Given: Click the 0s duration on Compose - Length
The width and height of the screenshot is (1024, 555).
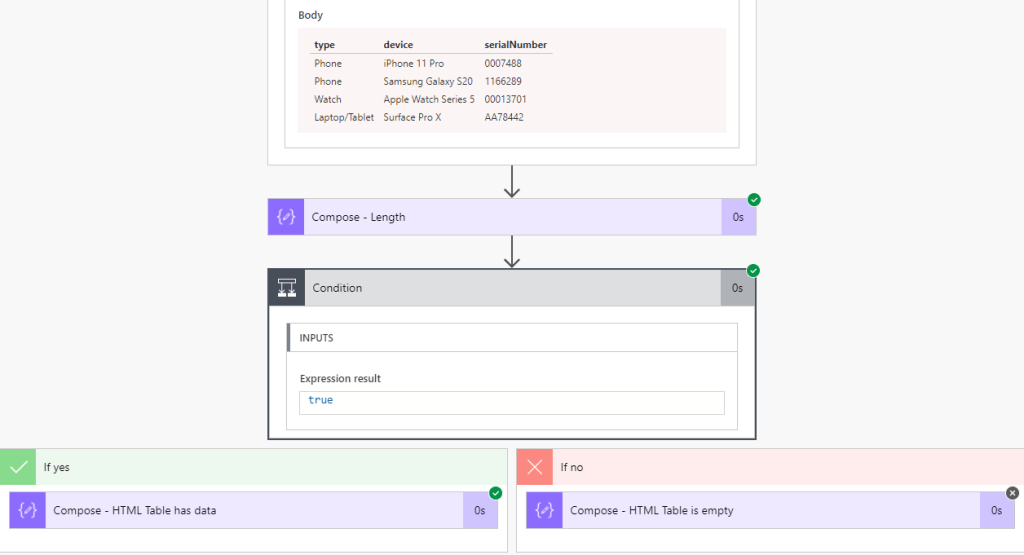Looking at the screenshot, I should click(738, 217).
